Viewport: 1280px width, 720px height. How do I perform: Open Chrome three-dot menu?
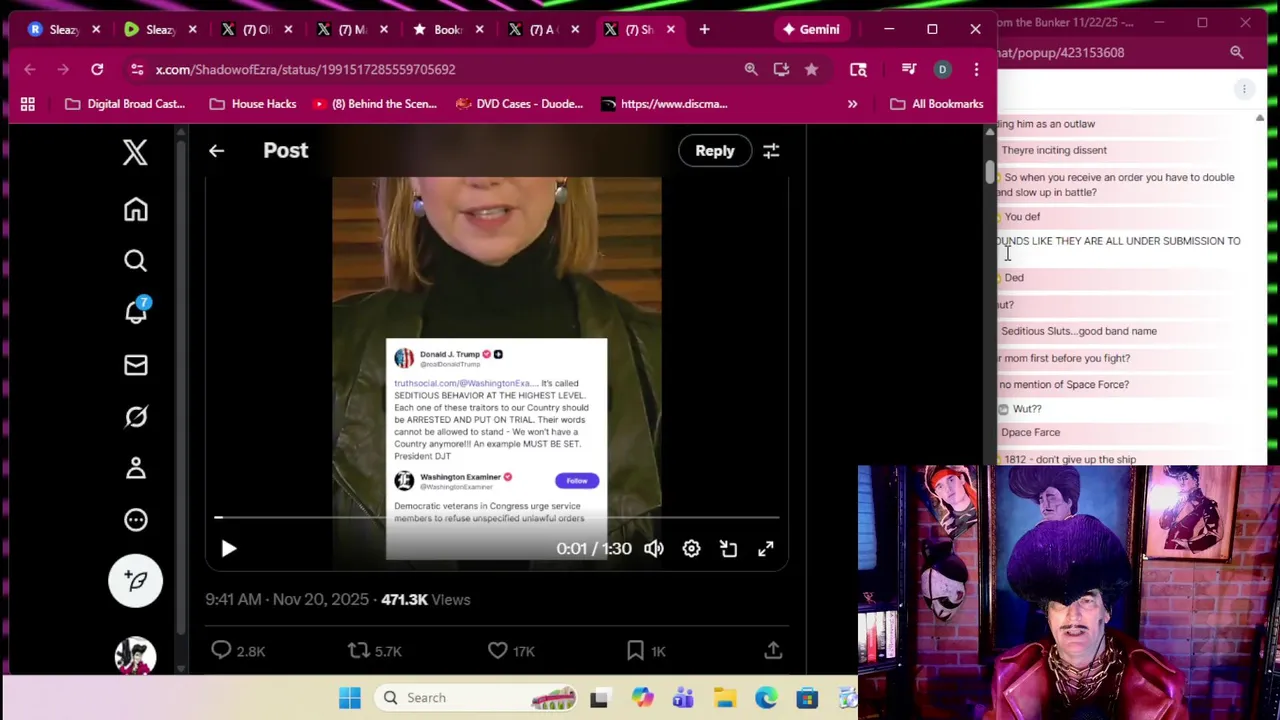click(x=976, y=69)
